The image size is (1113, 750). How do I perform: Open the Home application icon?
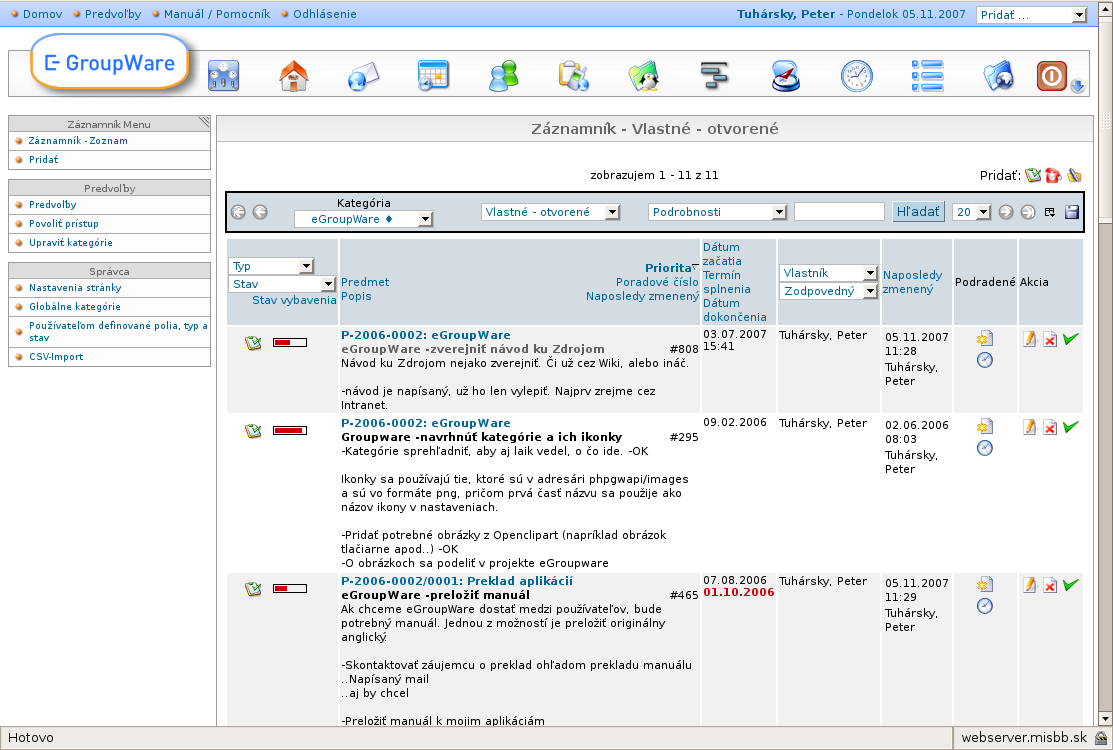293,76
